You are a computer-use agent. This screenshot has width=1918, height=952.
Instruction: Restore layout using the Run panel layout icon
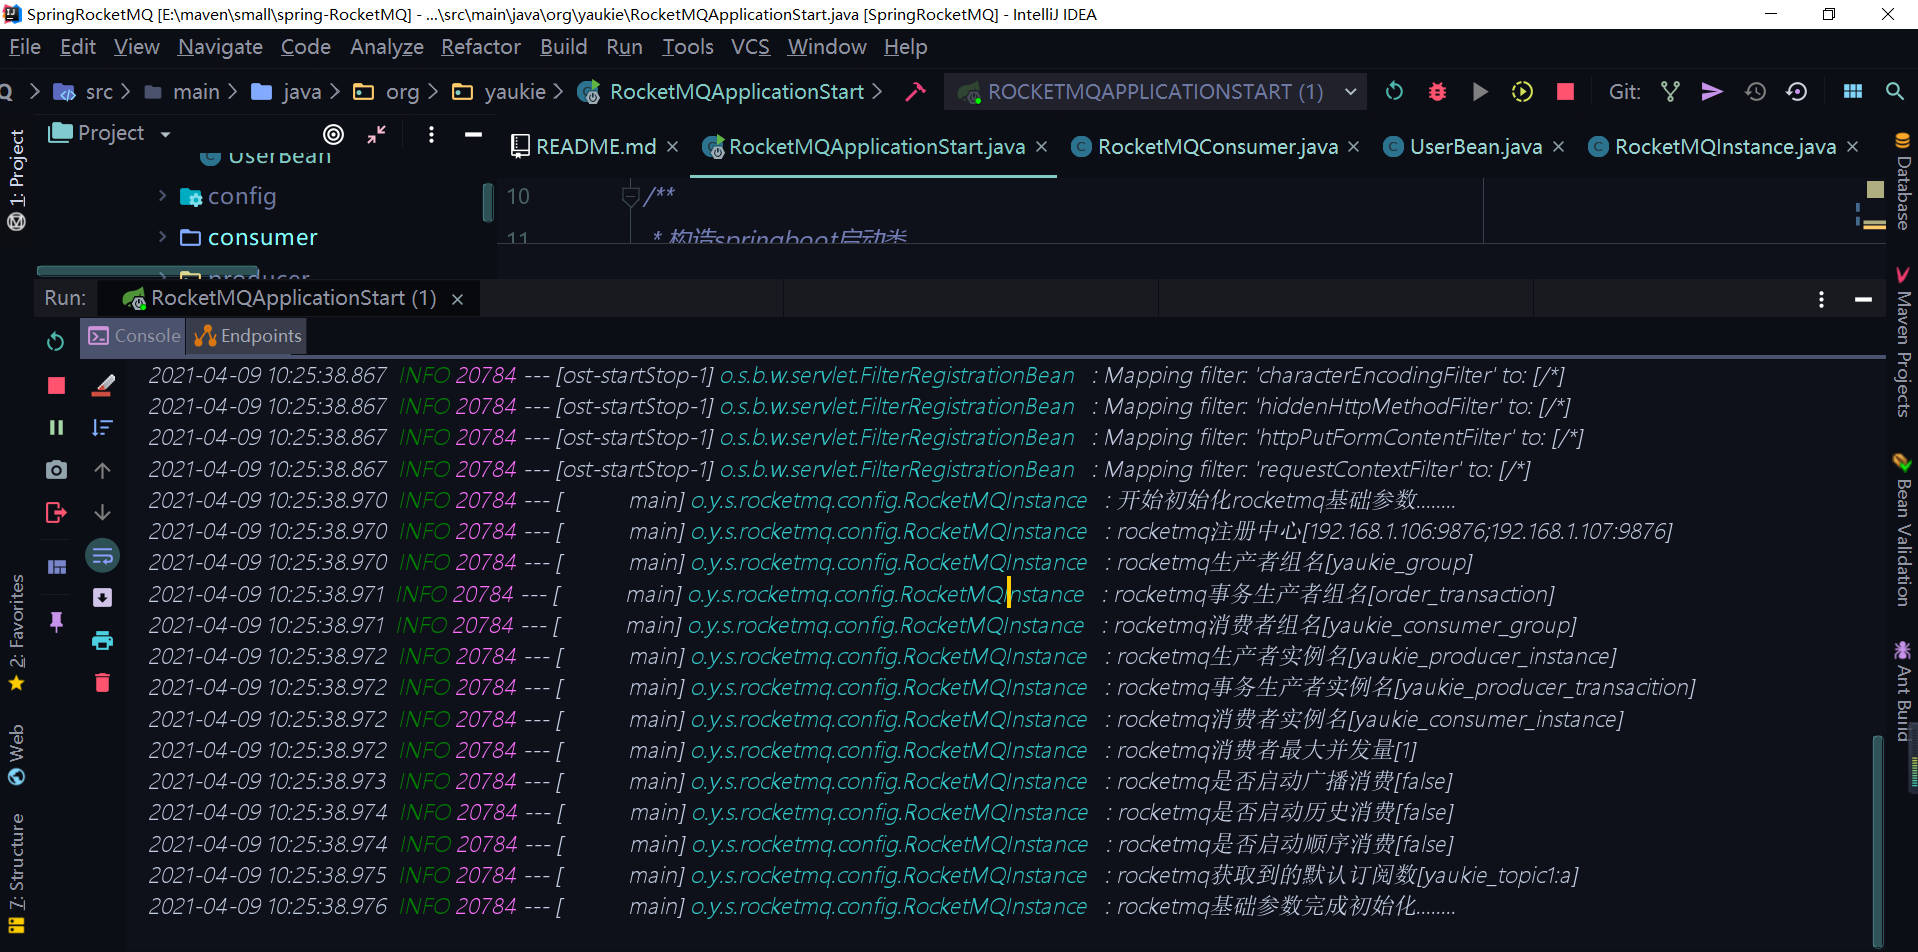coord(56,567)
